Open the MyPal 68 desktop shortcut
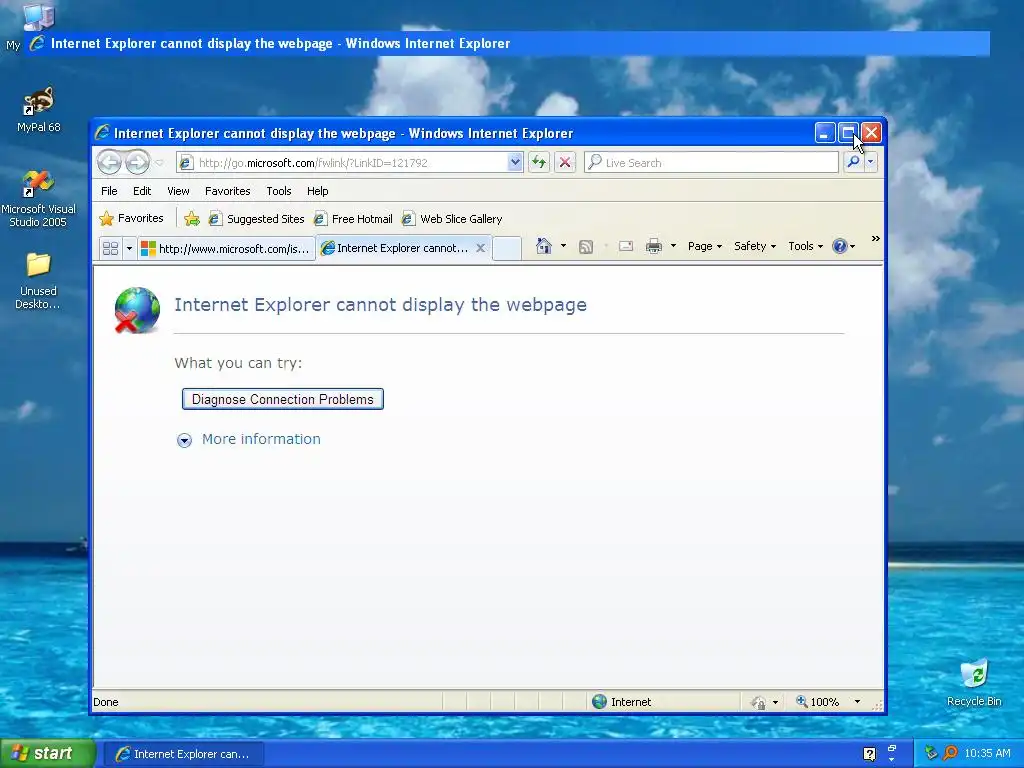The height and width of the screenshot is (768, 1024). pyautogui.click(x=39, y=109)
